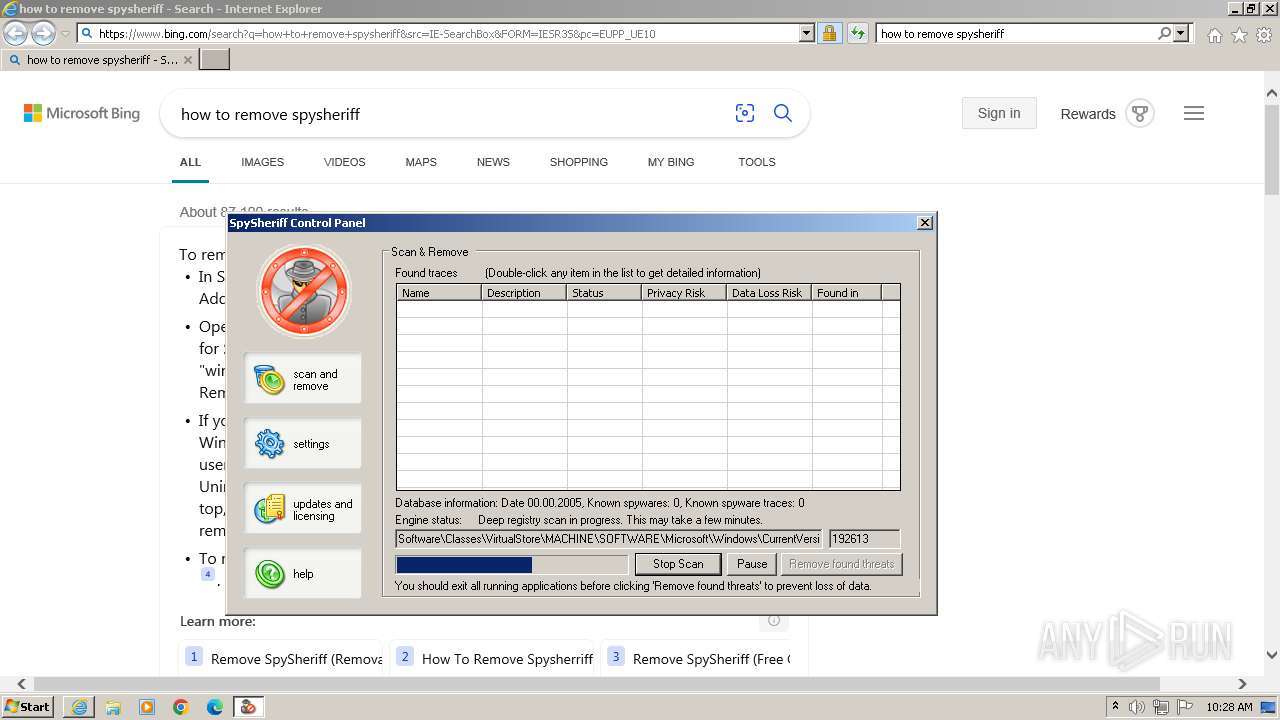The image size is (1280, 720).
Task: Open IE favorites star icon
Action: tap(1239, 35)
